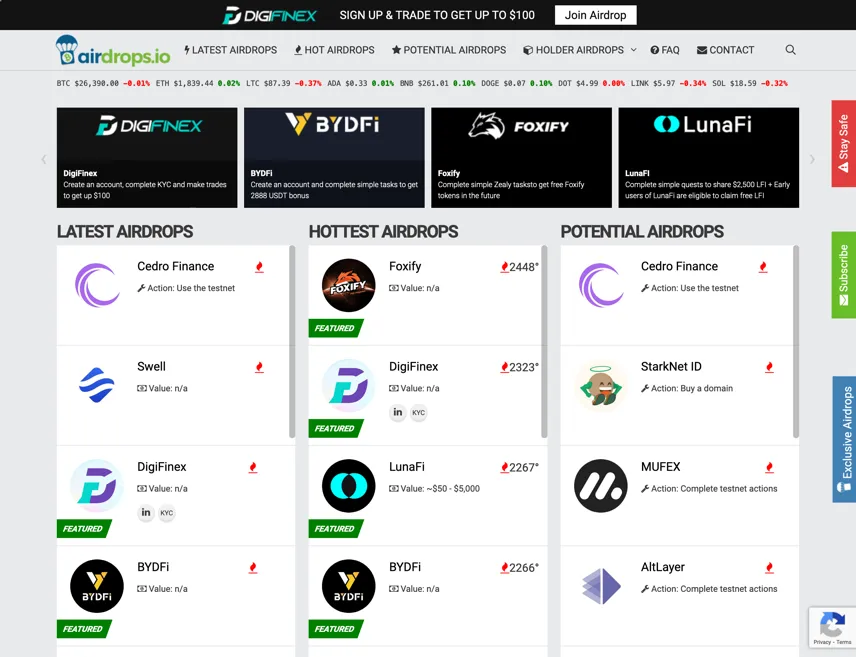Click BYDFi logo in Latest Airdrops

(97, 586)
